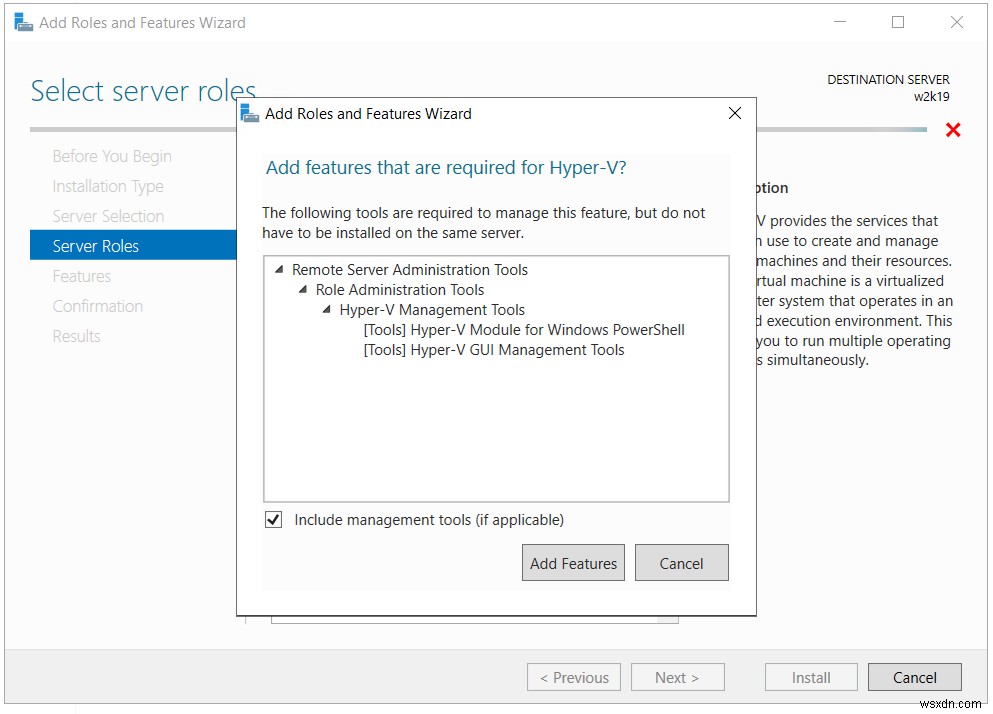
Task: Cancel the Add Roles and Features Wizard
Action: pos(914,677)
